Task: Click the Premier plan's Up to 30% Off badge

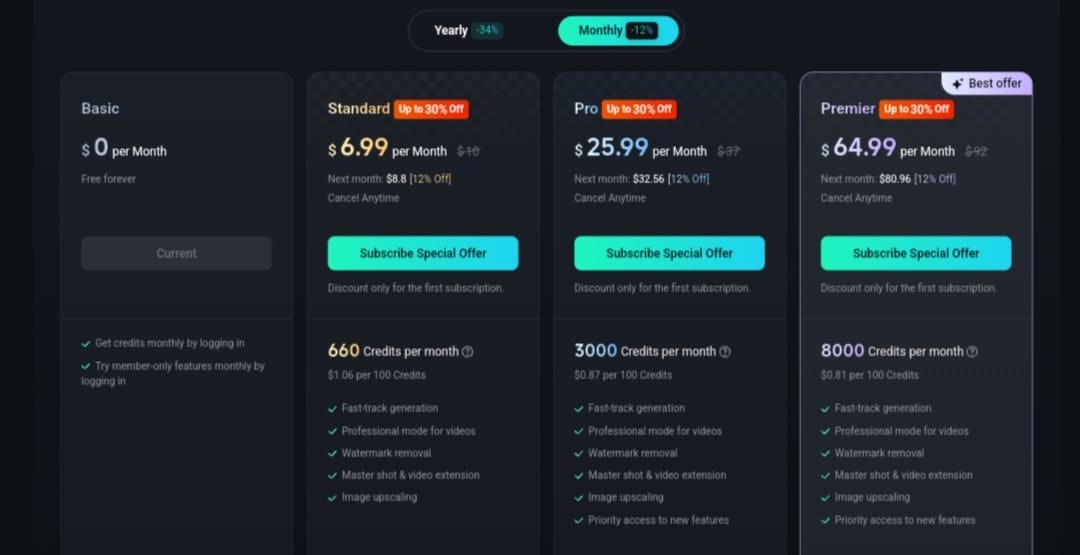Action: coord(916,109)
